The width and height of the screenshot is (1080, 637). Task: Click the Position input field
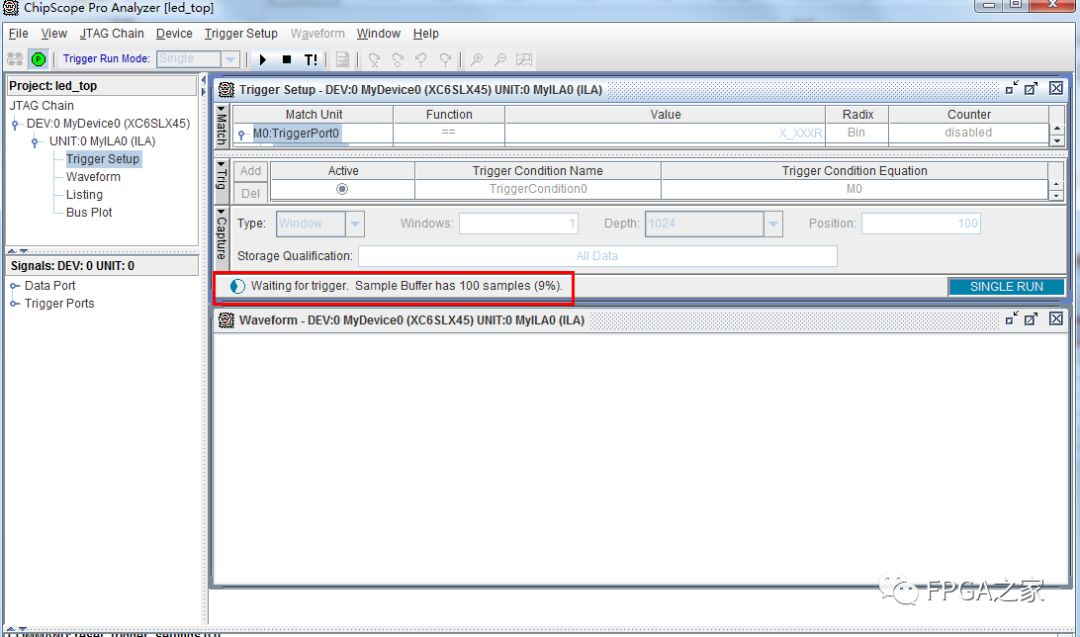[921, 224]
